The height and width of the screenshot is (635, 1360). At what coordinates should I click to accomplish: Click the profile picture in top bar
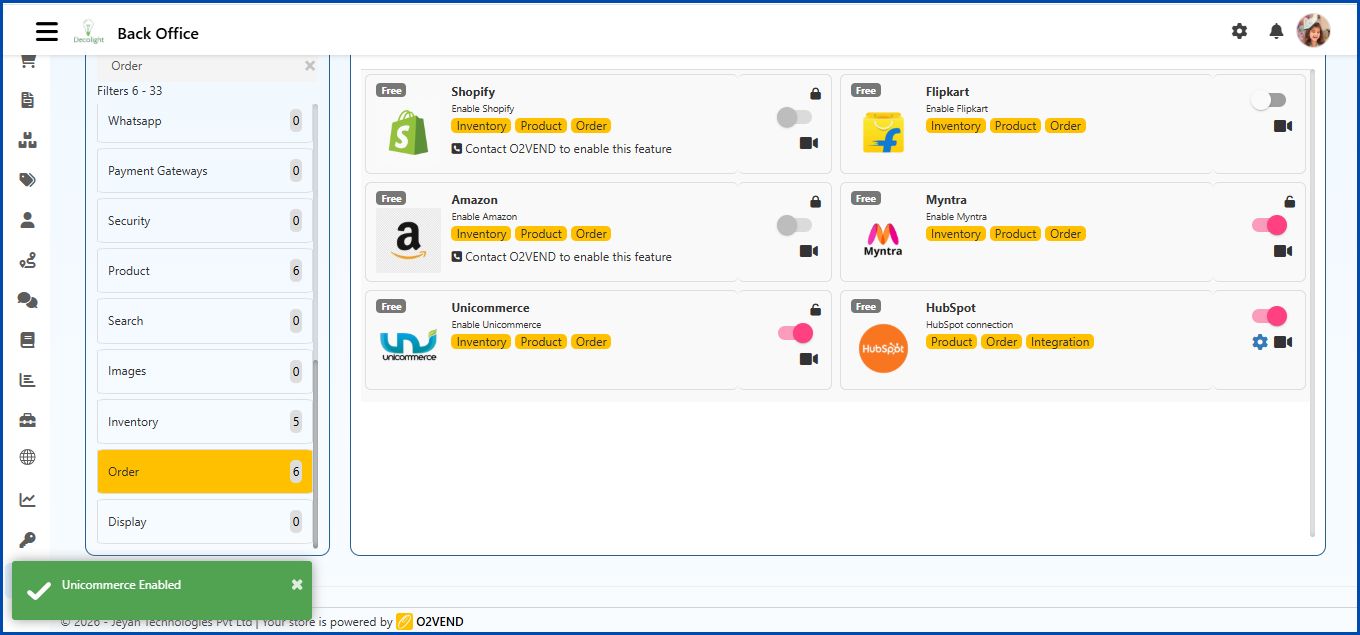(1314, 30)
